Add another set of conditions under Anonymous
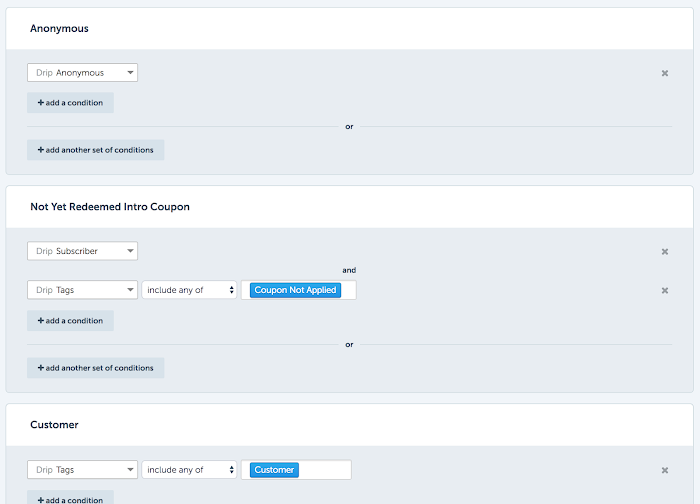This screenshot has width=700, height=504. point(96,150)
